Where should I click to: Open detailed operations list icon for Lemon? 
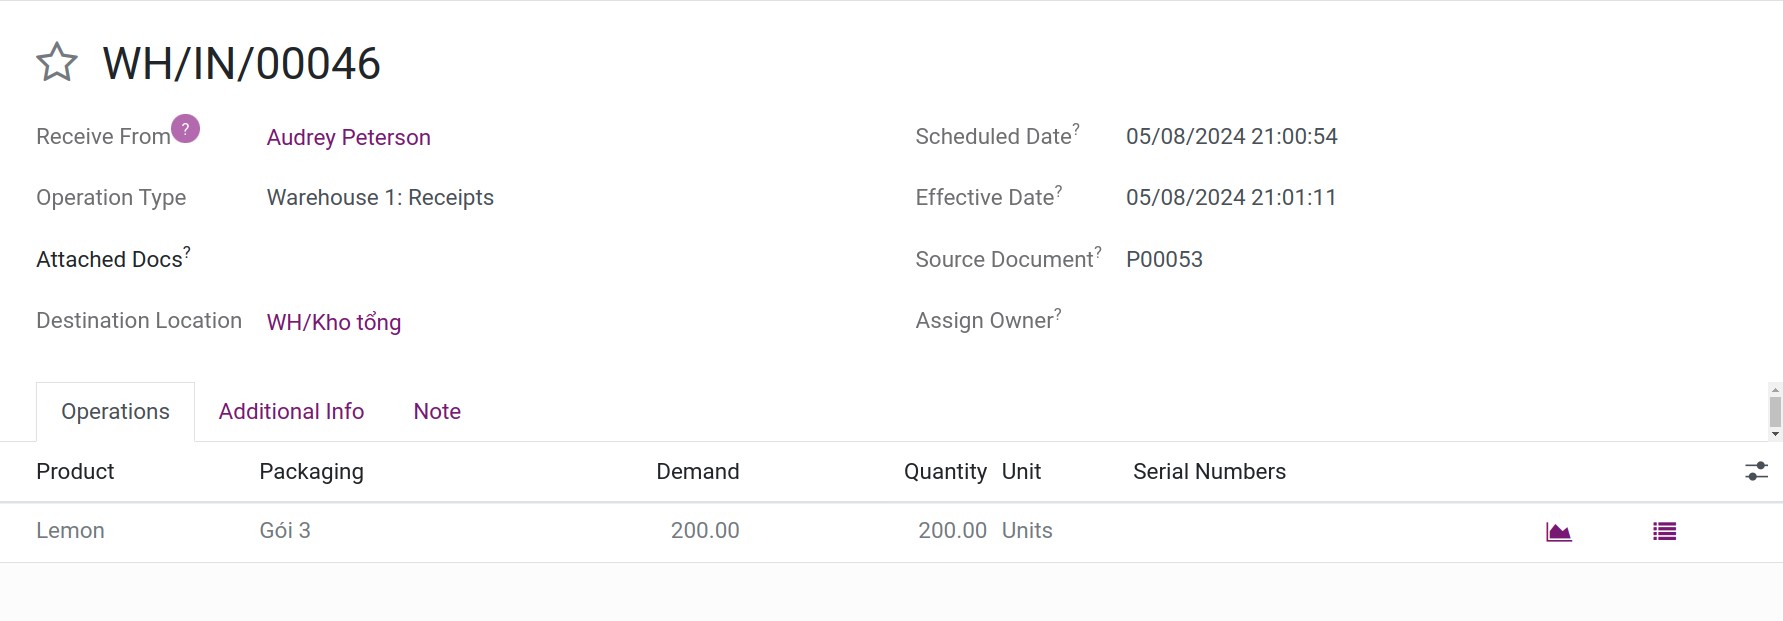(1665, 532)
